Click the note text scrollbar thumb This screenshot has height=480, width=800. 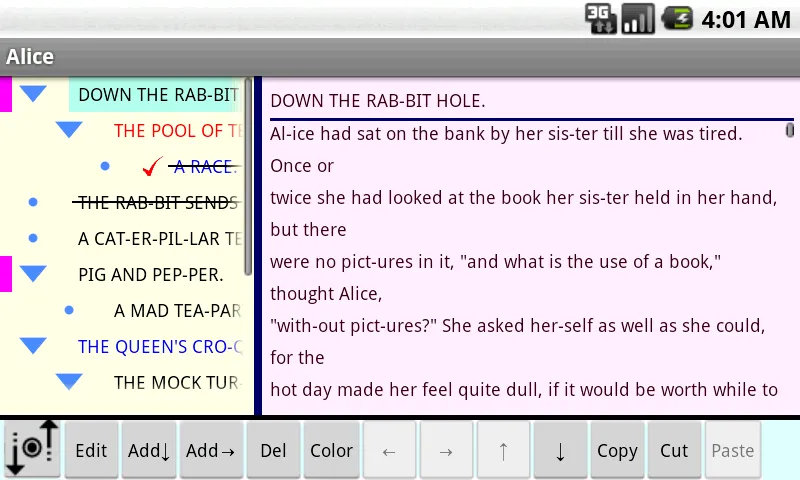tap(790, 130)
